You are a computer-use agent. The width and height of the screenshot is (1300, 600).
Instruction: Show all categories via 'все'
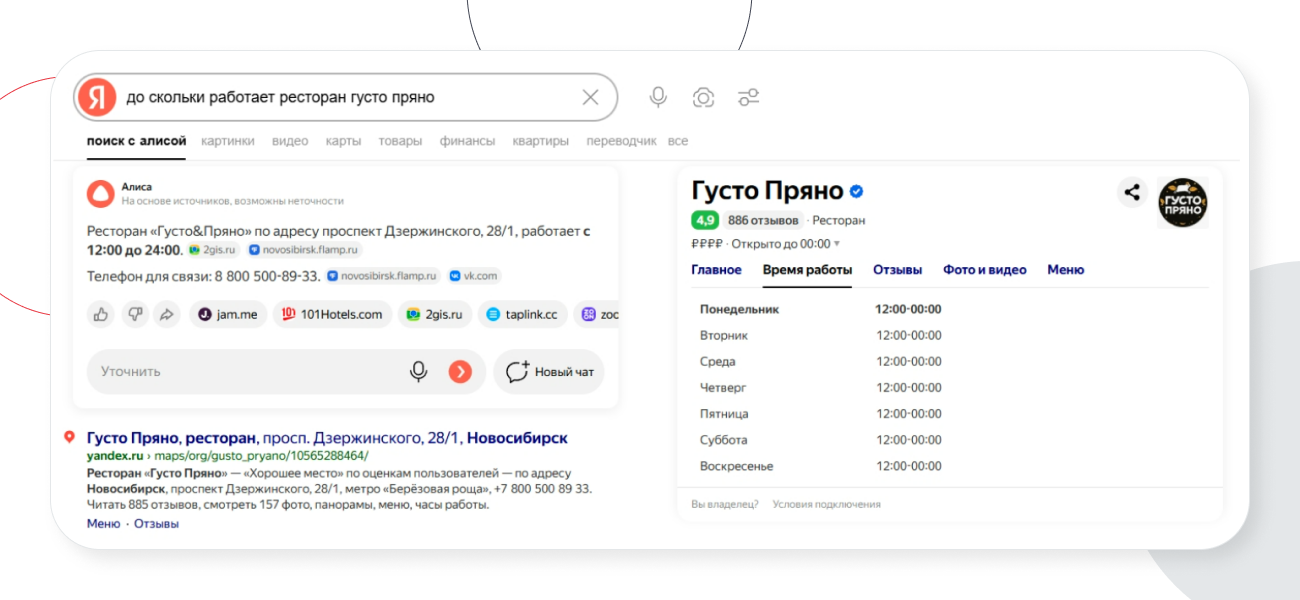(678, 141)
